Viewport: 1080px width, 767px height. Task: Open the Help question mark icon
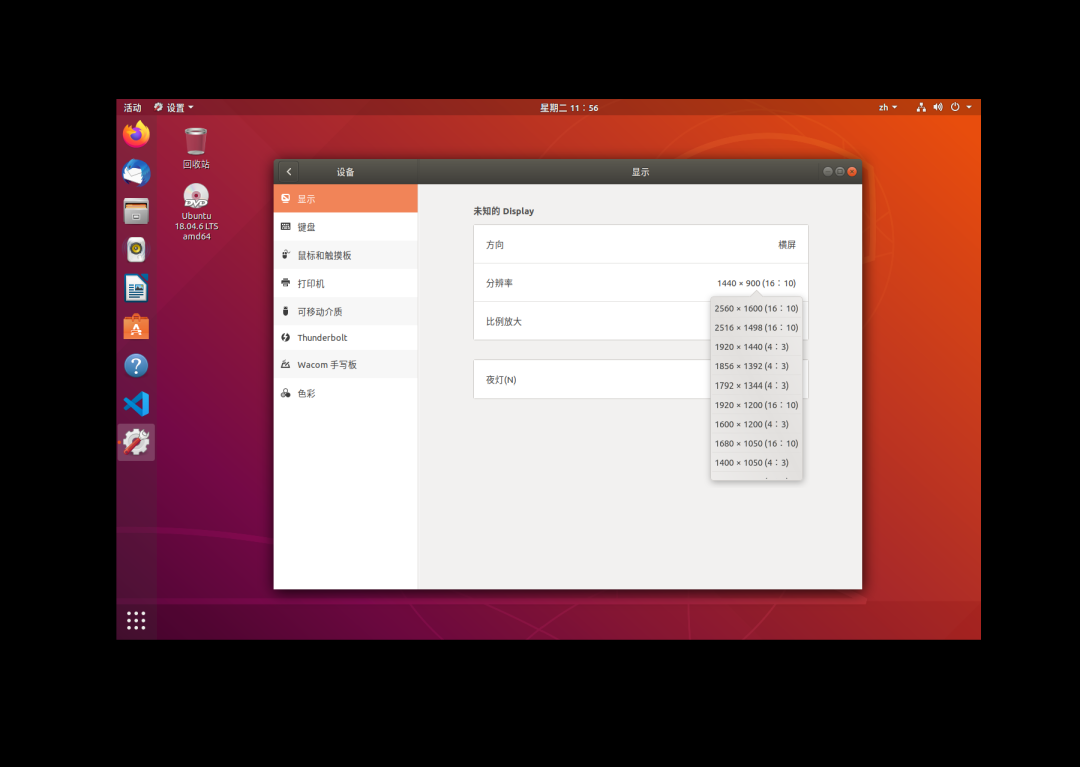point(136,365)
